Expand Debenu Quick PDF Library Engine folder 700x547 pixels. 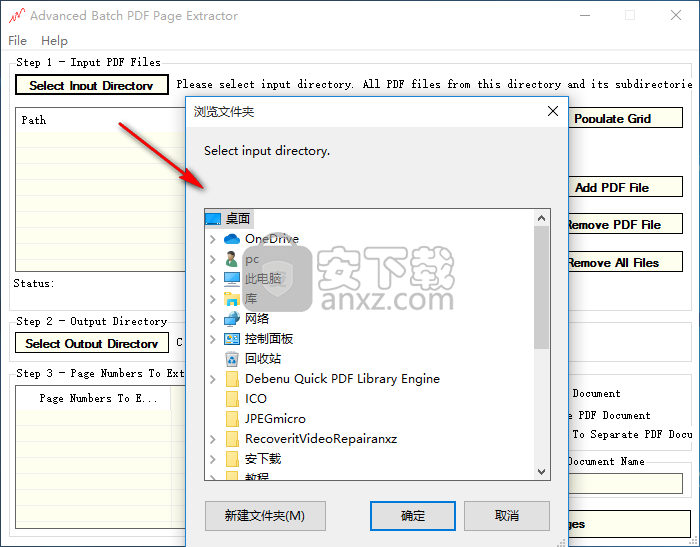click(x=213, y=379)
